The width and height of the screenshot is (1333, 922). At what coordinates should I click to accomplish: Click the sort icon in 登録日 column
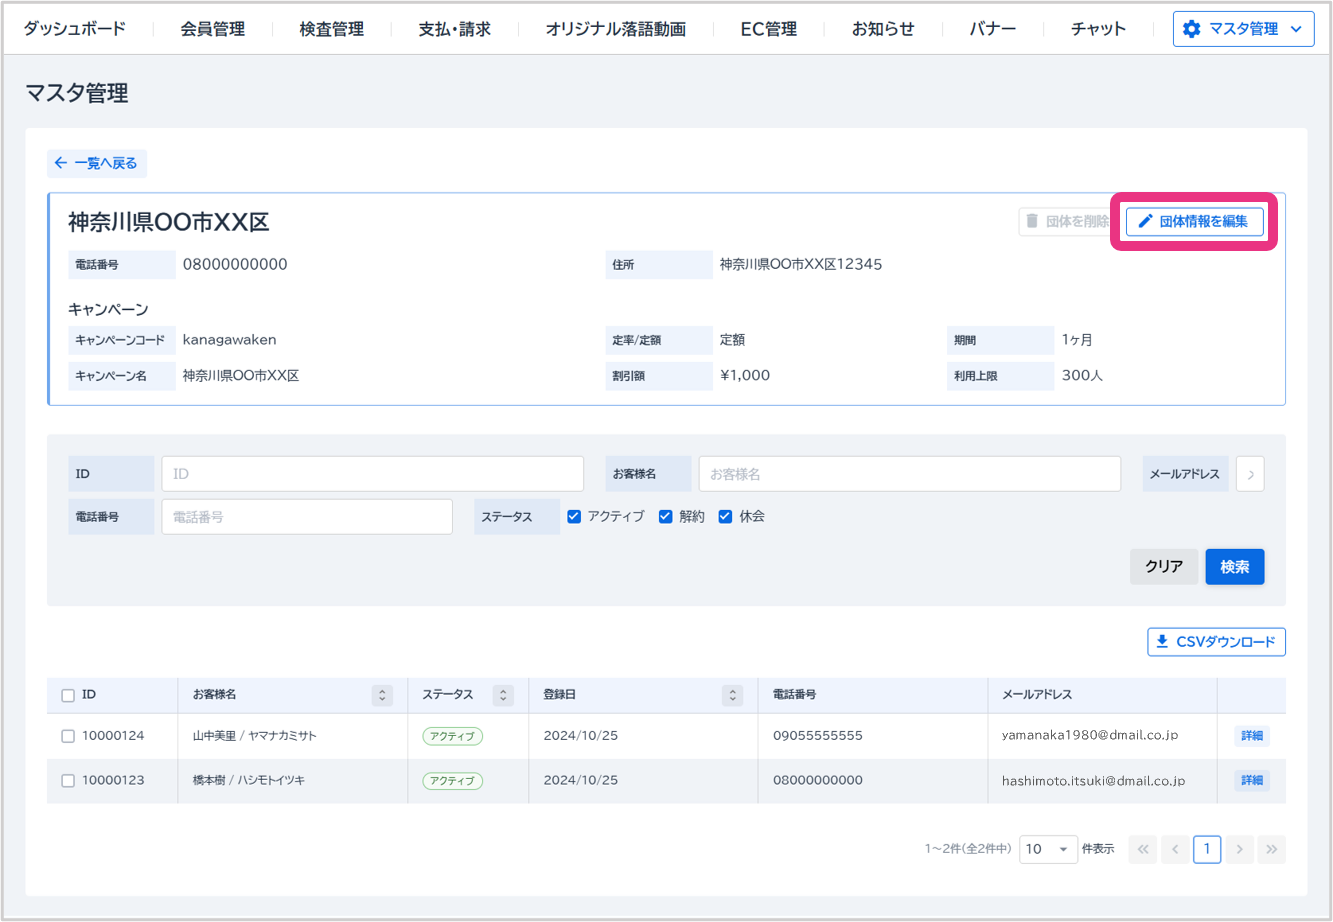pos(733,695)
